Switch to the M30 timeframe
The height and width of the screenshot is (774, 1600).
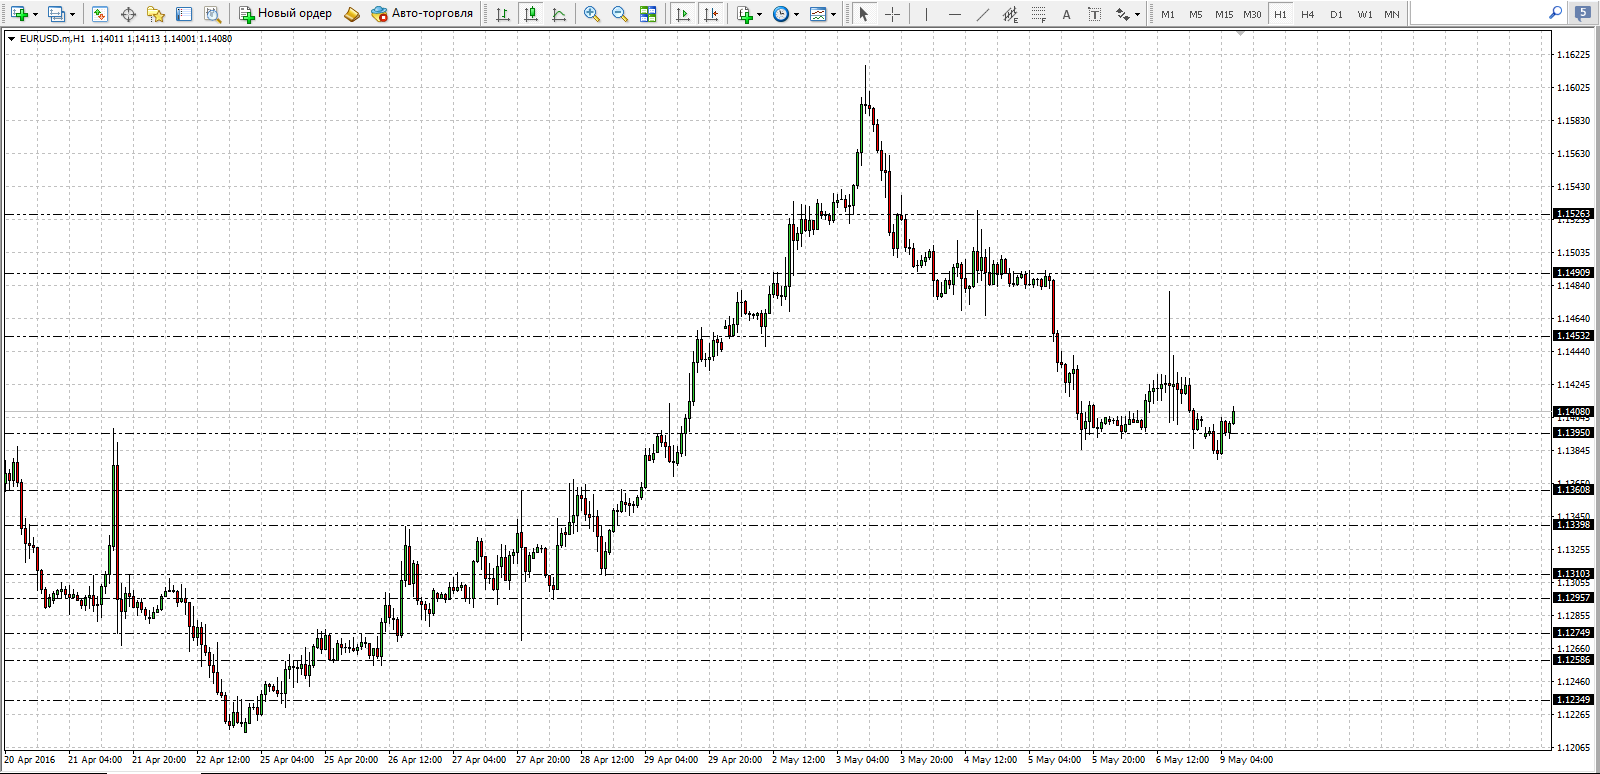pos(1252,14)
